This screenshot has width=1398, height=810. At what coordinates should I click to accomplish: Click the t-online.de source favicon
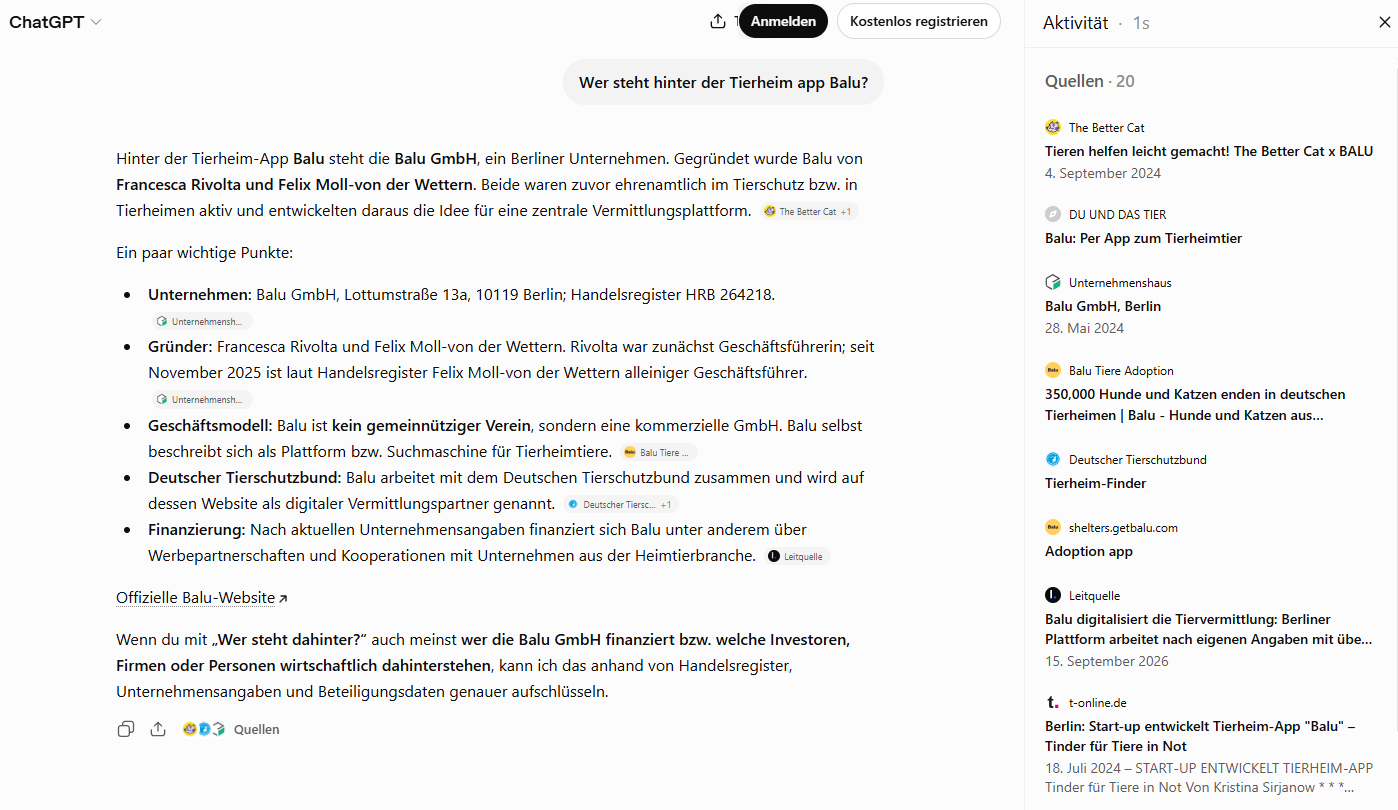click(1053, 702)
